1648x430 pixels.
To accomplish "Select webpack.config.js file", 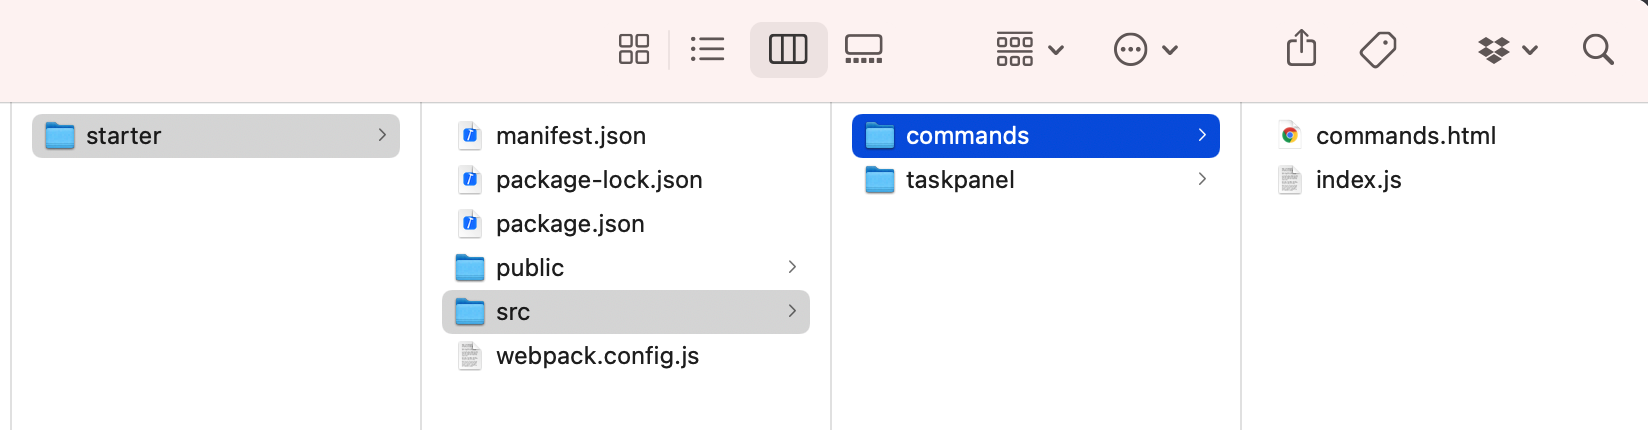I will [x=597, y=356].
